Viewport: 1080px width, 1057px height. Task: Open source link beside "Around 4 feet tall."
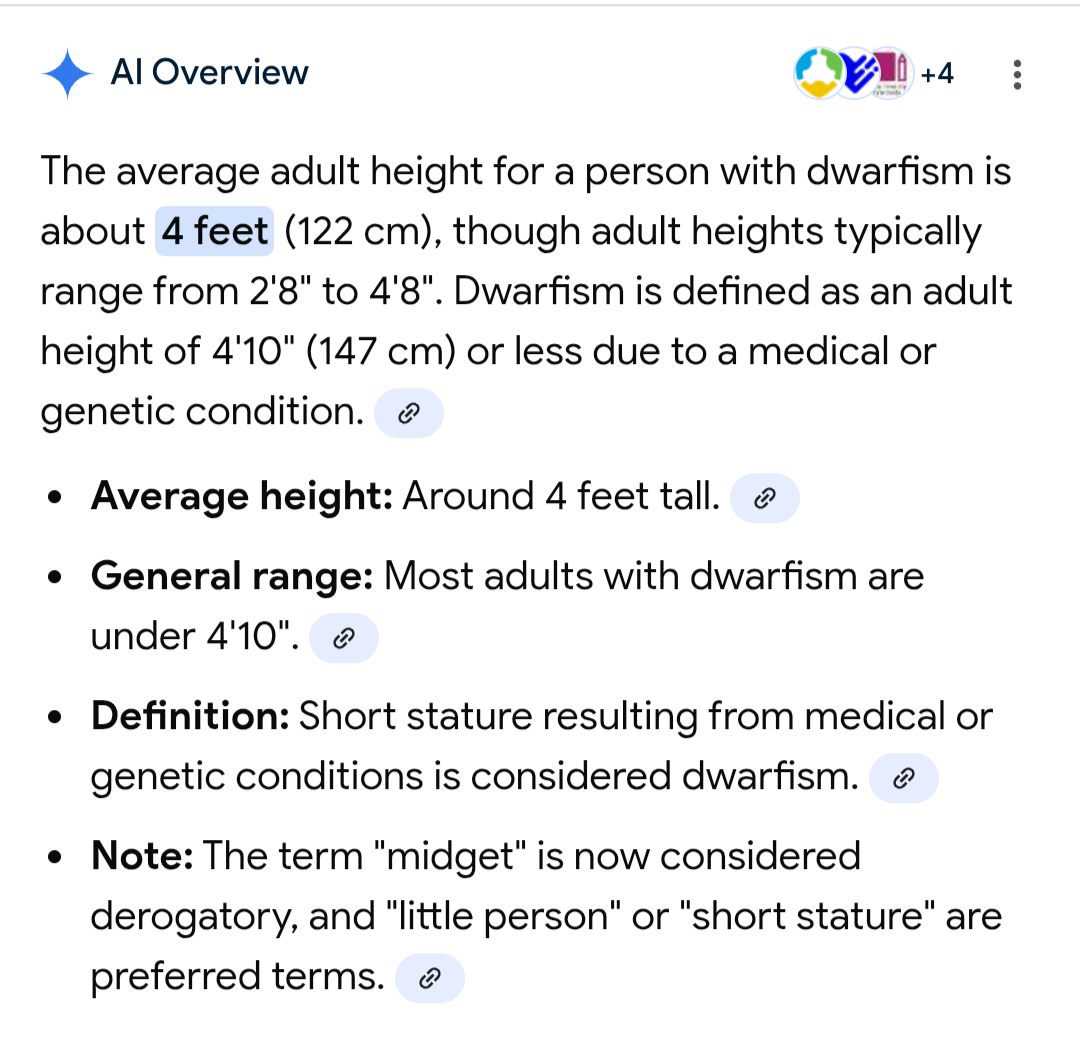[765, 498]
